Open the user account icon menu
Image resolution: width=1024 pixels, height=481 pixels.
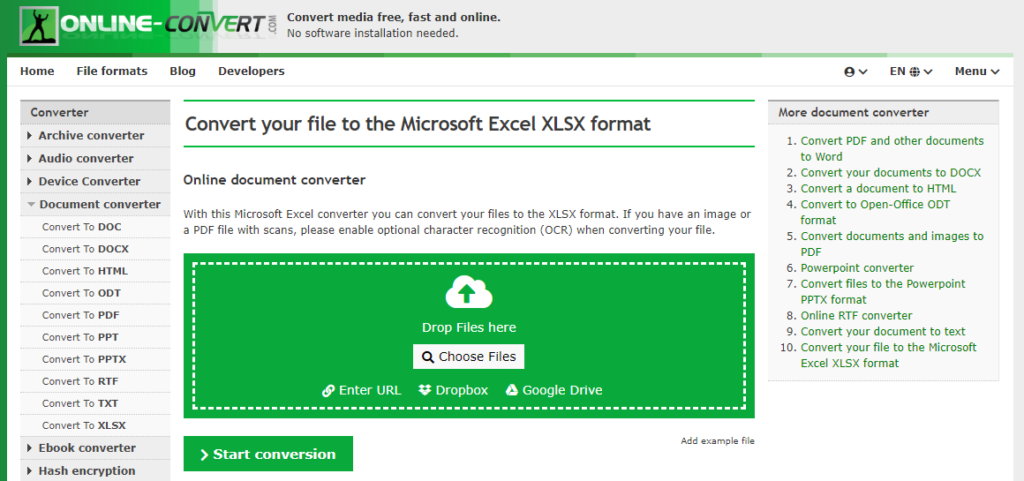click(x=856, y=72)
